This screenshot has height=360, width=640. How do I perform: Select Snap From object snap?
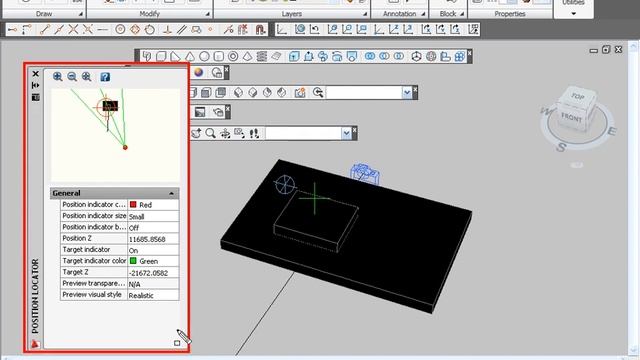(x=27, y=29)
